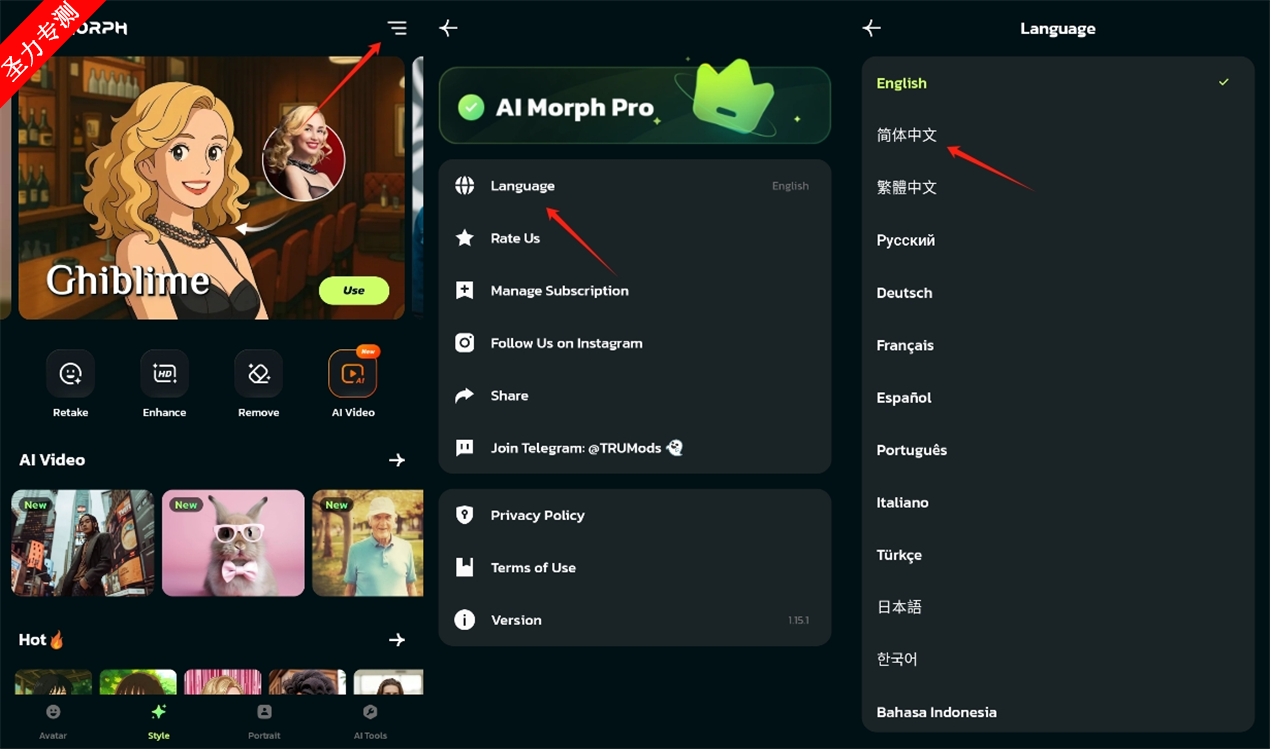Click the star icon beside Rate Us
The image size is (1270, 749).
coord(464,238)
